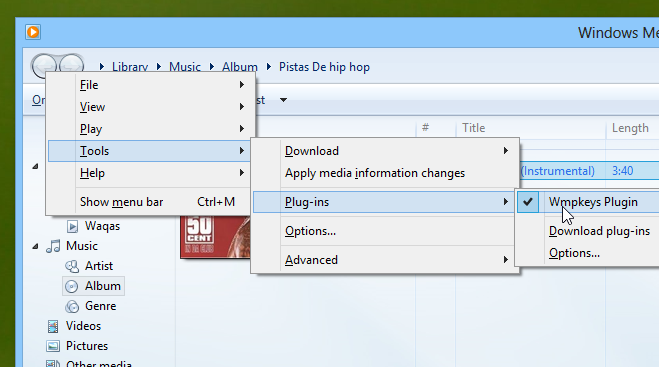
Task: Click the 50 Cent album cover thumbnail
Action: pyautogui.click(x=215, y=237)
